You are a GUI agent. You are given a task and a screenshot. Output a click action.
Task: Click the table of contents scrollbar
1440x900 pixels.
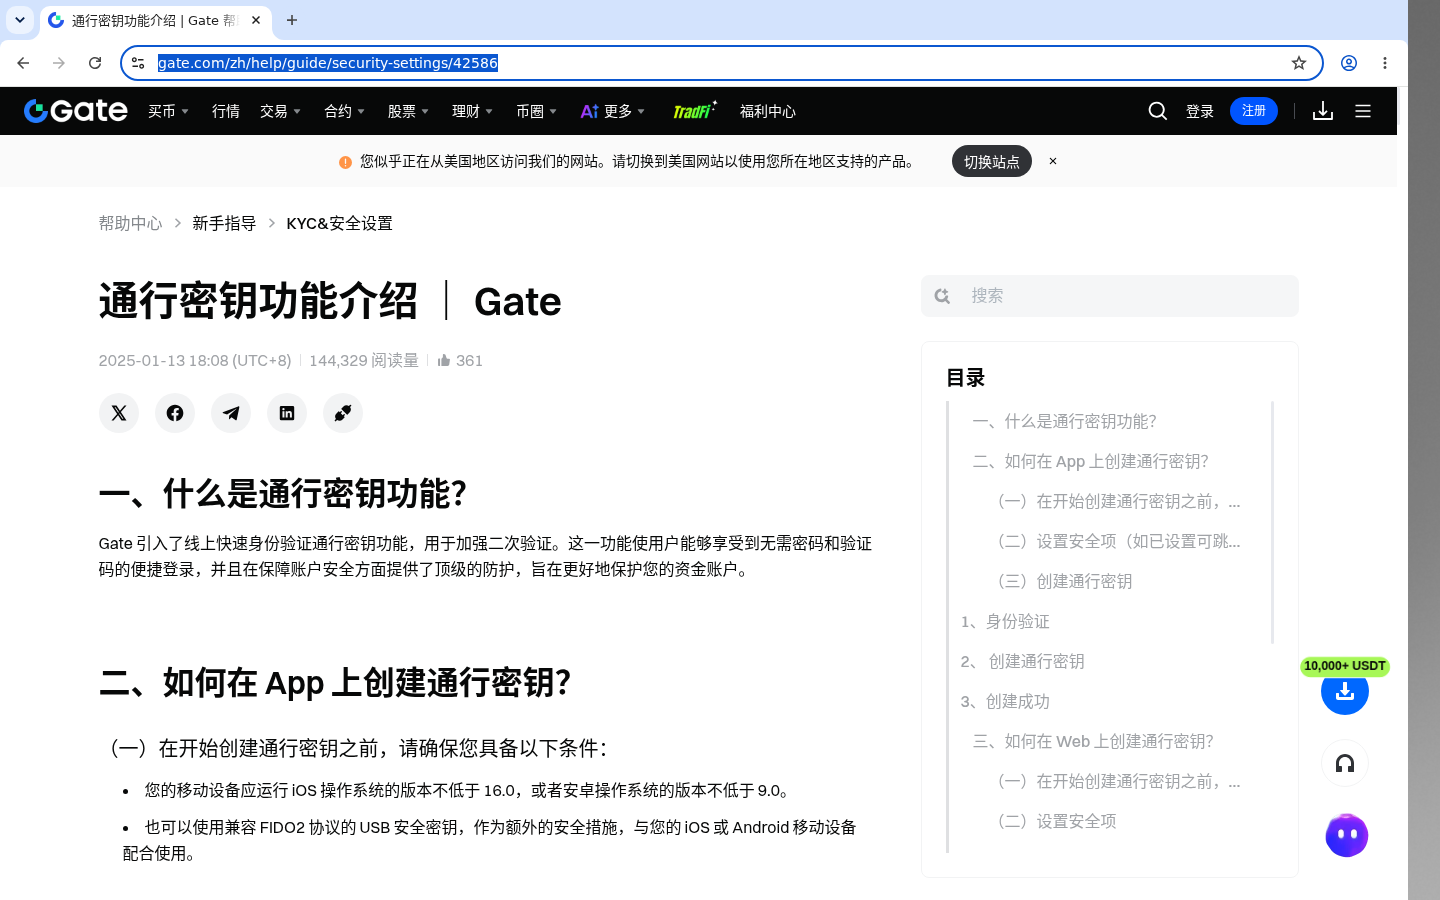coord(1272,522)
